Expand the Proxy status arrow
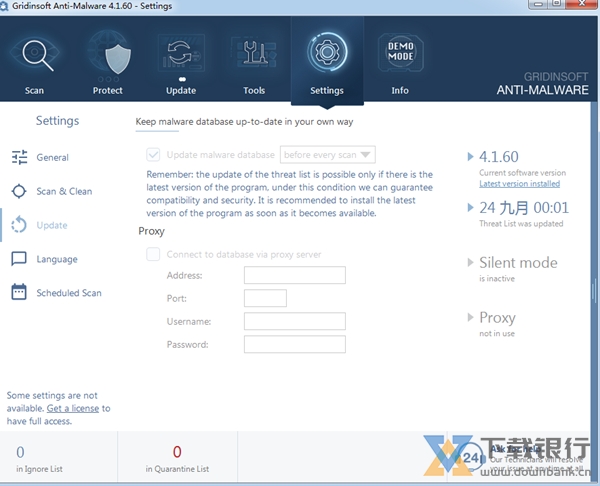The height and width of the screenshot is (486, 600). (x=470, y=317)
